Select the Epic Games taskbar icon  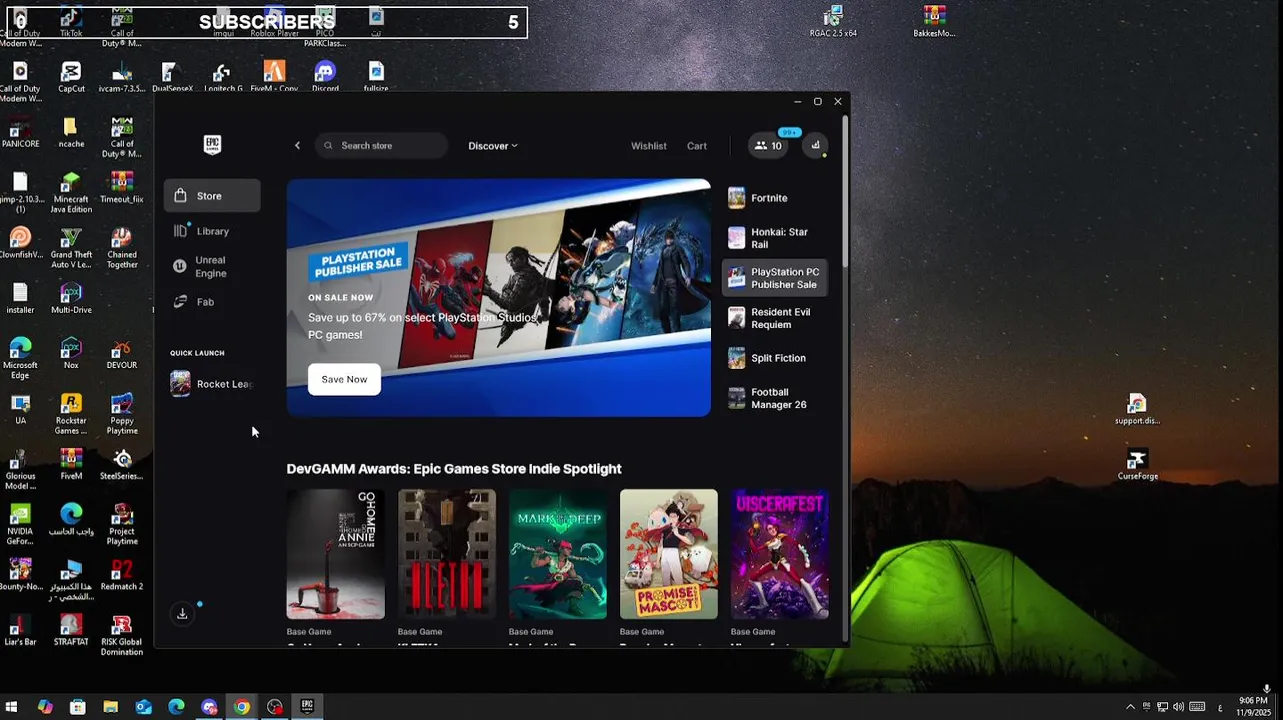(308, 707)
